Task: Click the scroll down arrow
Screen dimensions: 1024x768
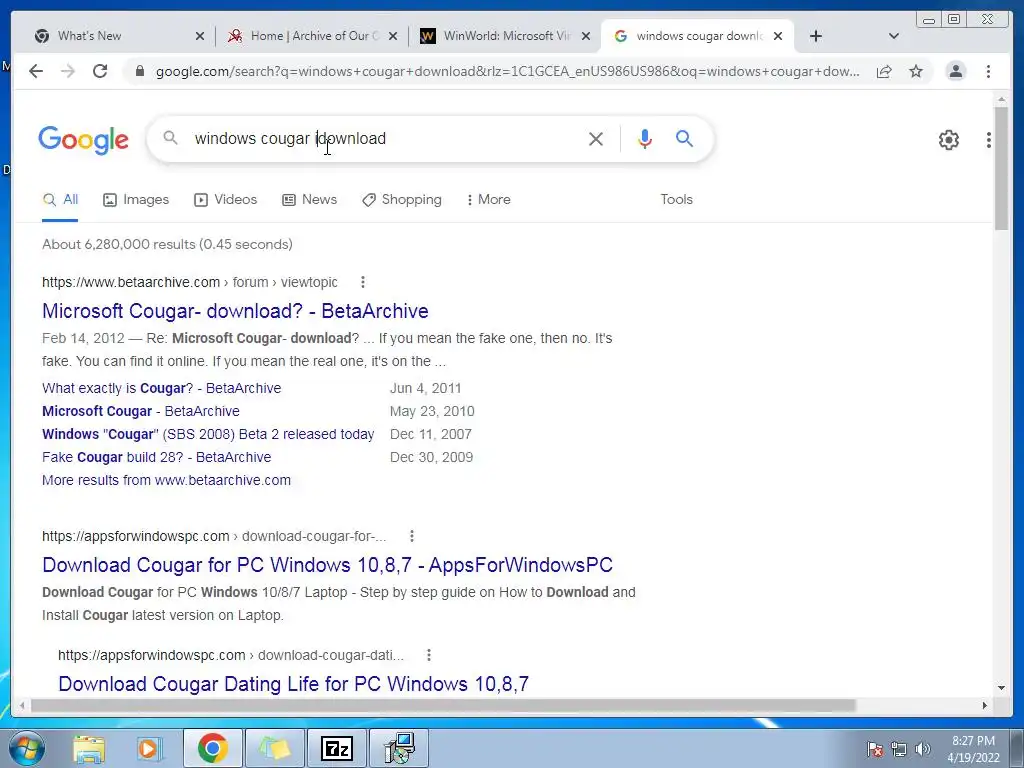Action: tap(1002, 688)
